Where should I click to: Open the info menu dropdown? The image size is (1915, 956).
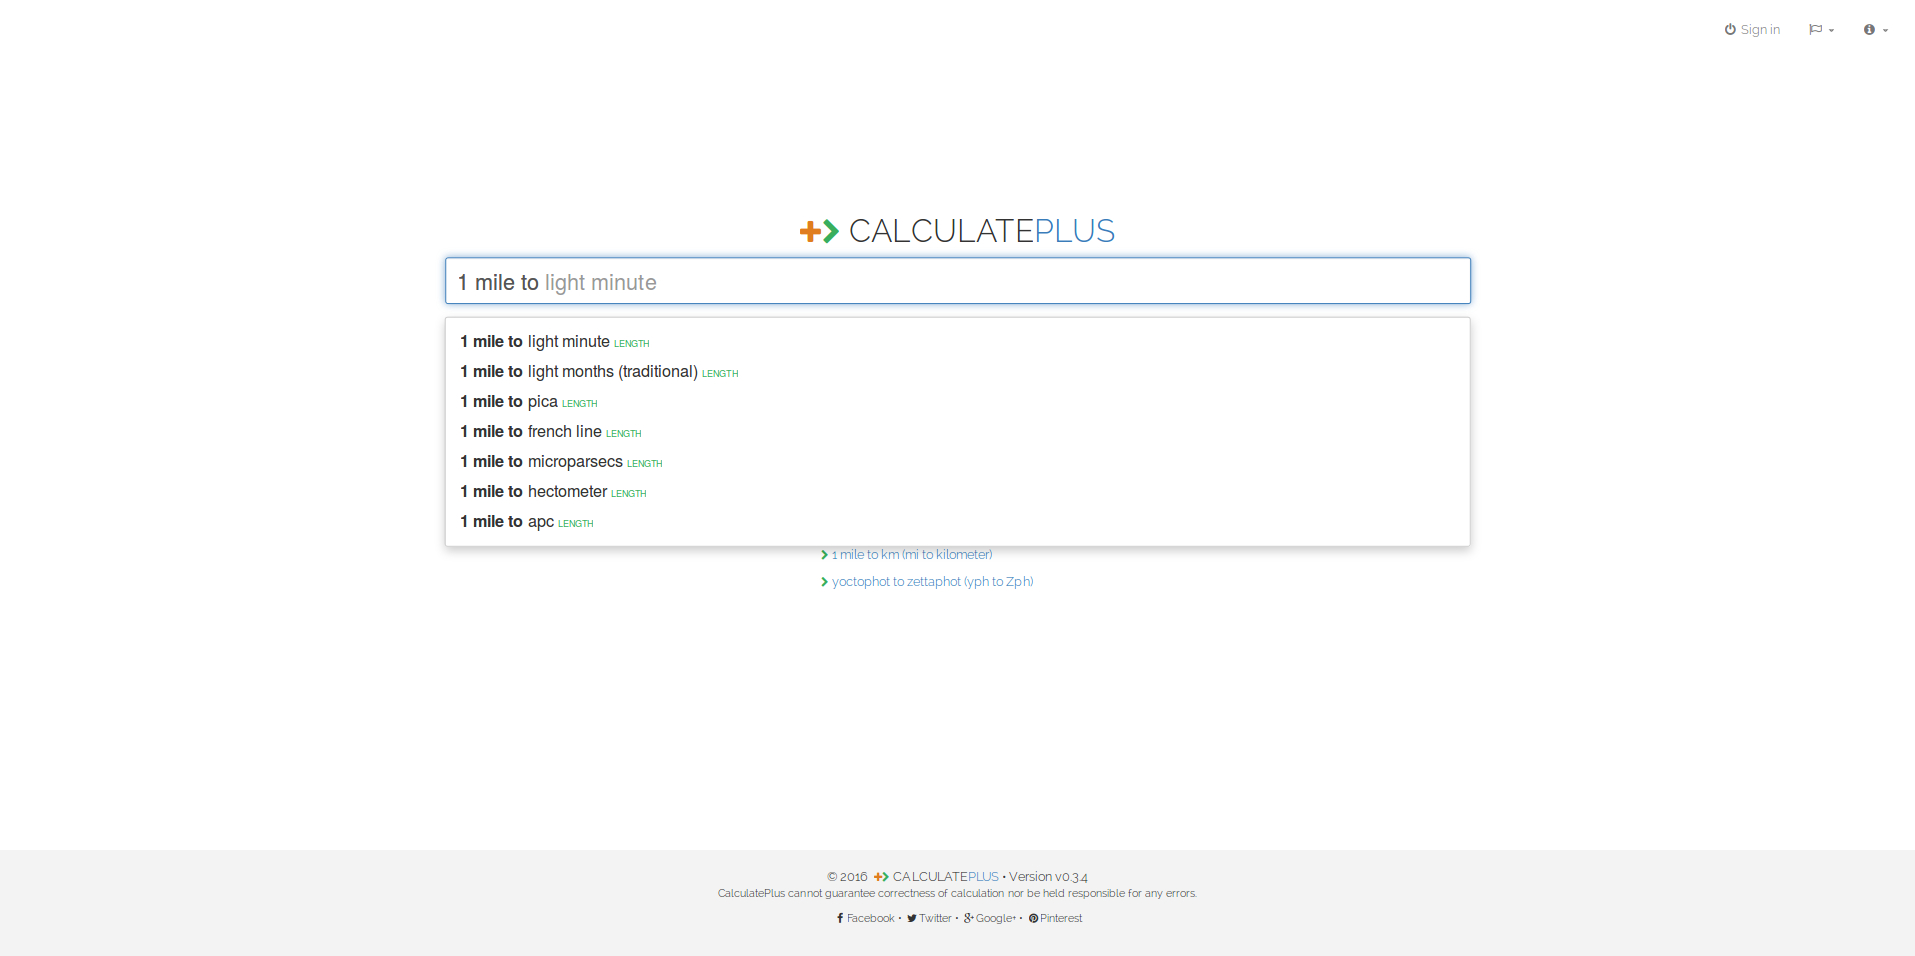pos(1876,30)
